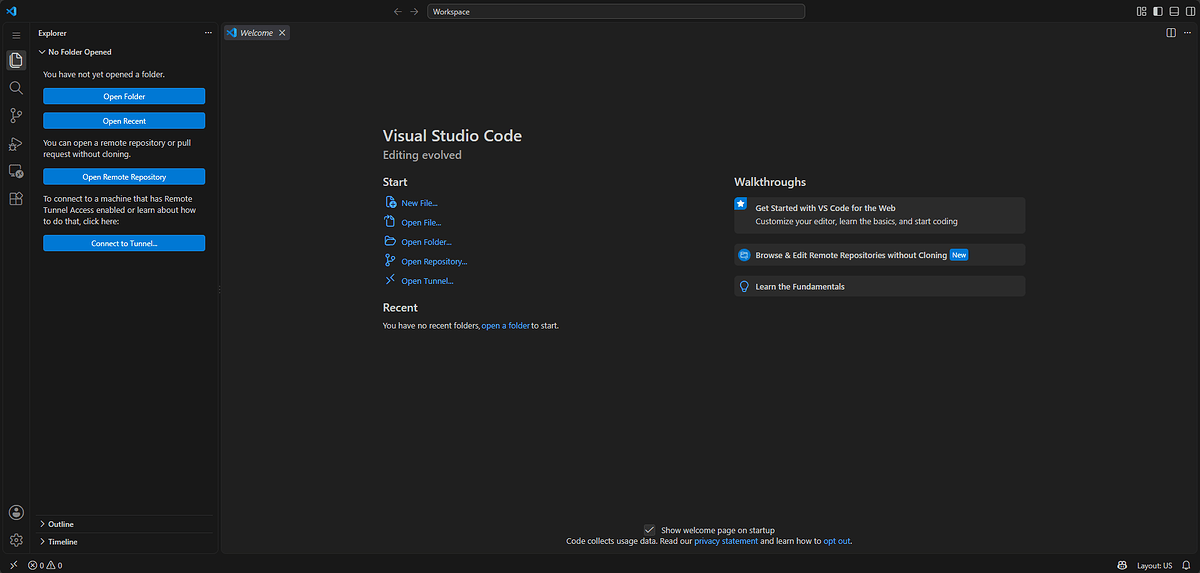This screenshot has height=573, width=1200.
Task: Click the Connect to Tunnel button
Action: [124, 243]
